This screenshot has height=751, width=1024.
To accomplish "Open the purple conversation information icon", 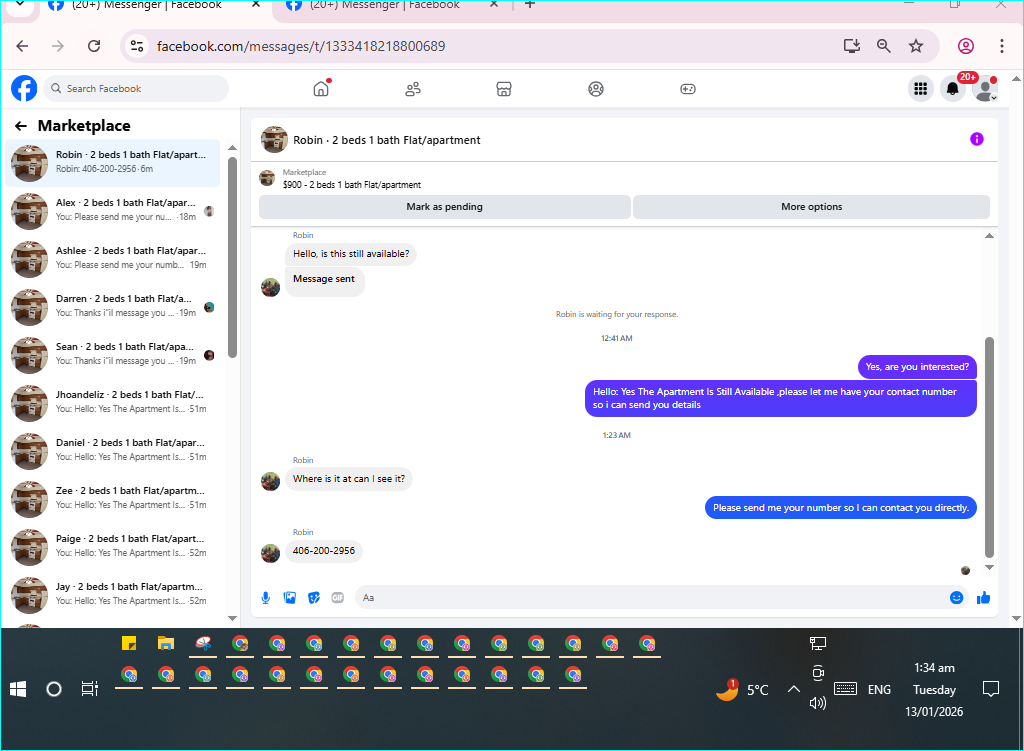I will coord(976,139).
